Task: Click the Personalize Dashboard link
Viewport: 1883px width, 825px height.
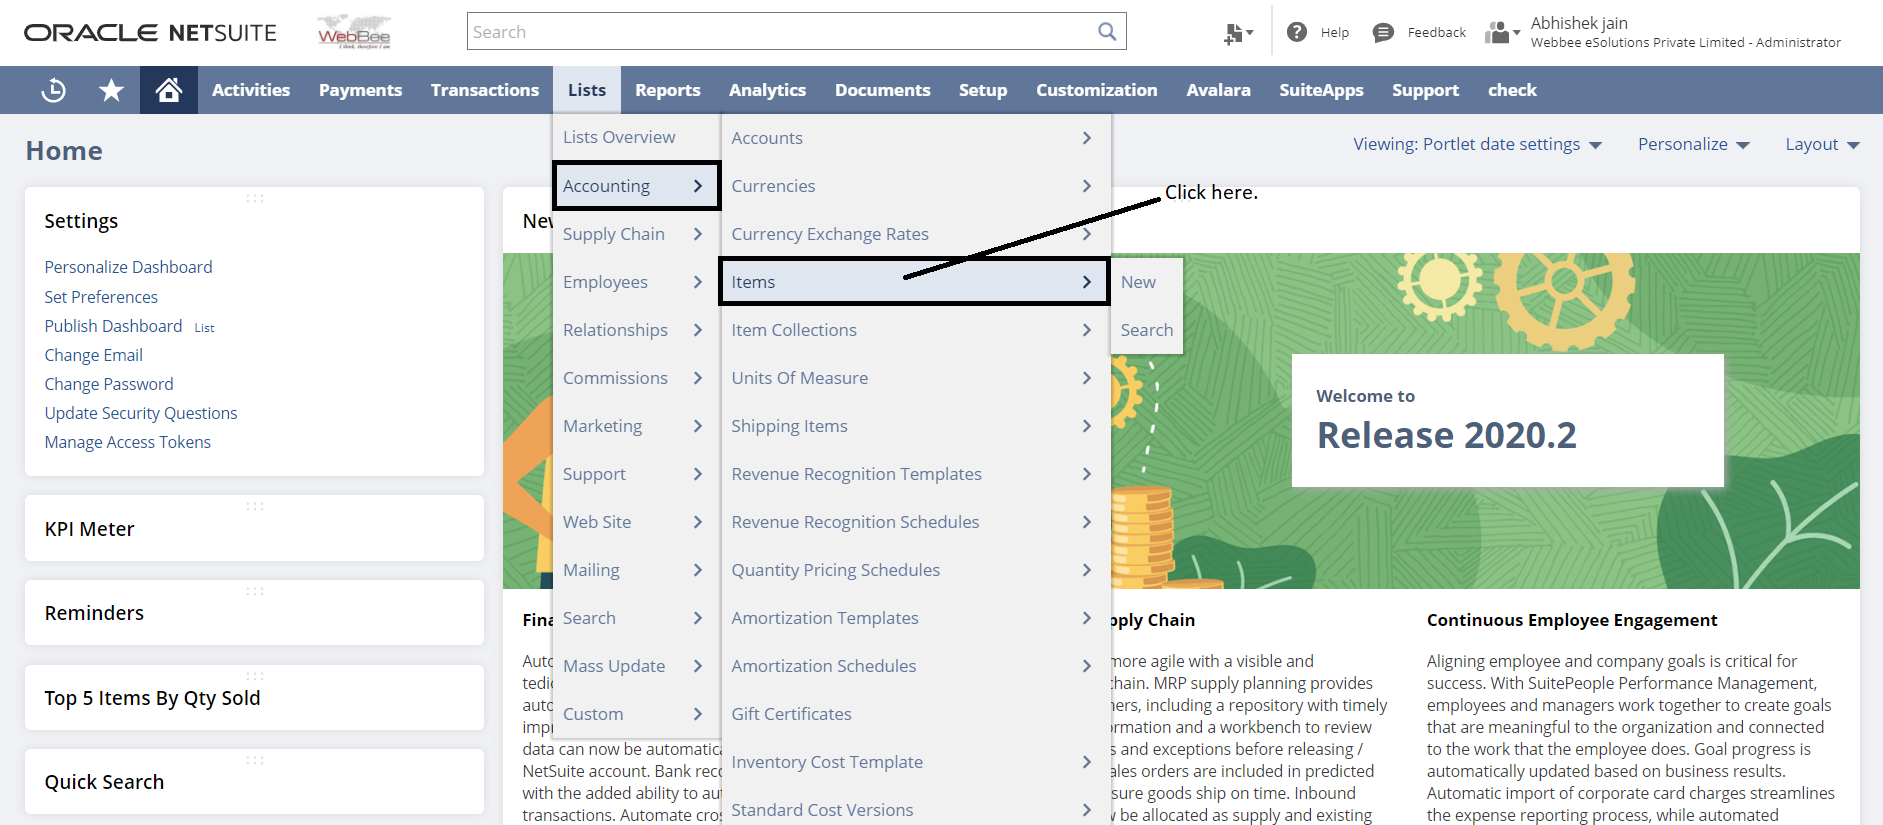Action: click(x=128, y=267)
